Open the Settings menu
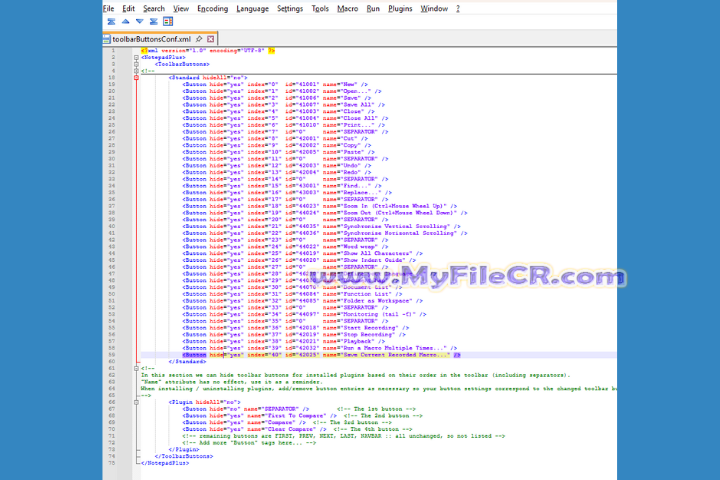The width and height of the screenshot is (720, 480). pos(290,9)
